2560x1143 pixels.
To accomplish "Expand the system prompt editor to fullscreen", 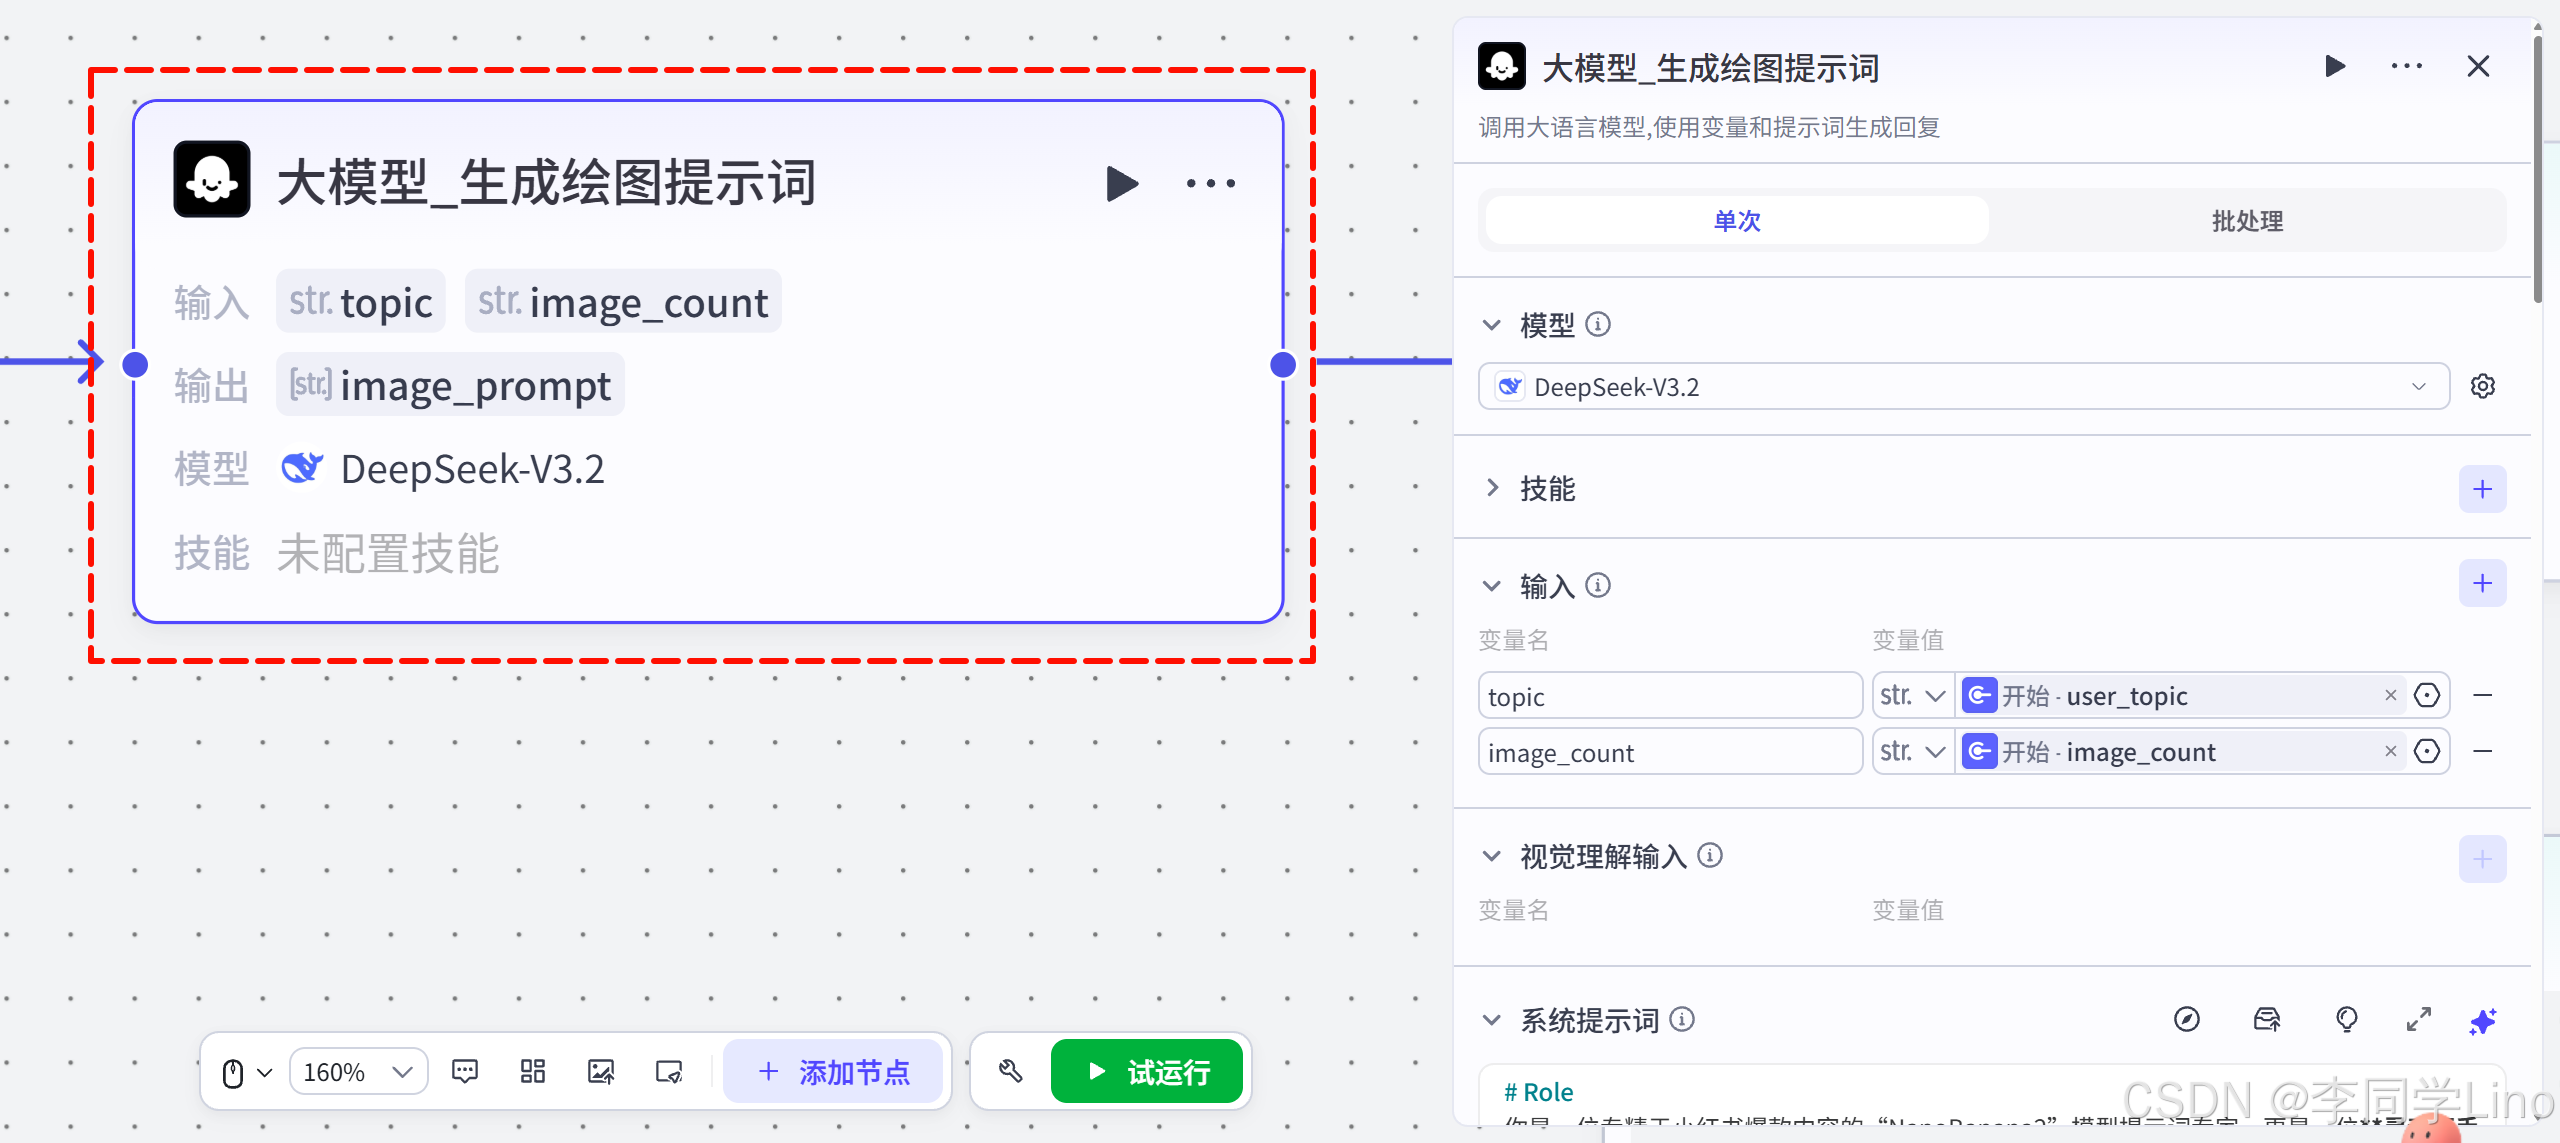I will pyautogui.click(x=2418, y=1020).
